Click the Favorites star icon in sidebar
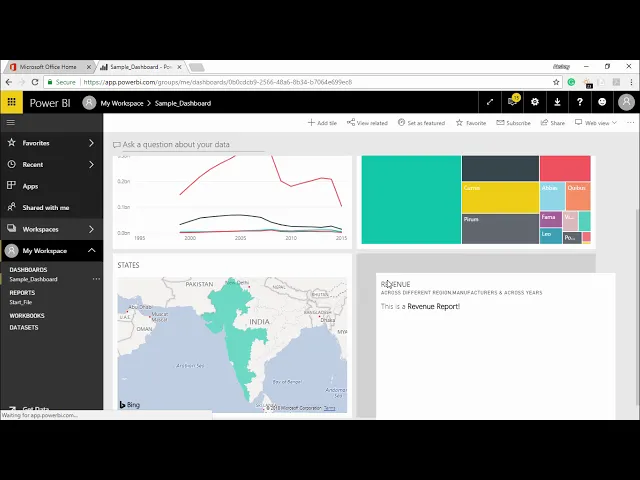 tap(11, 142)
